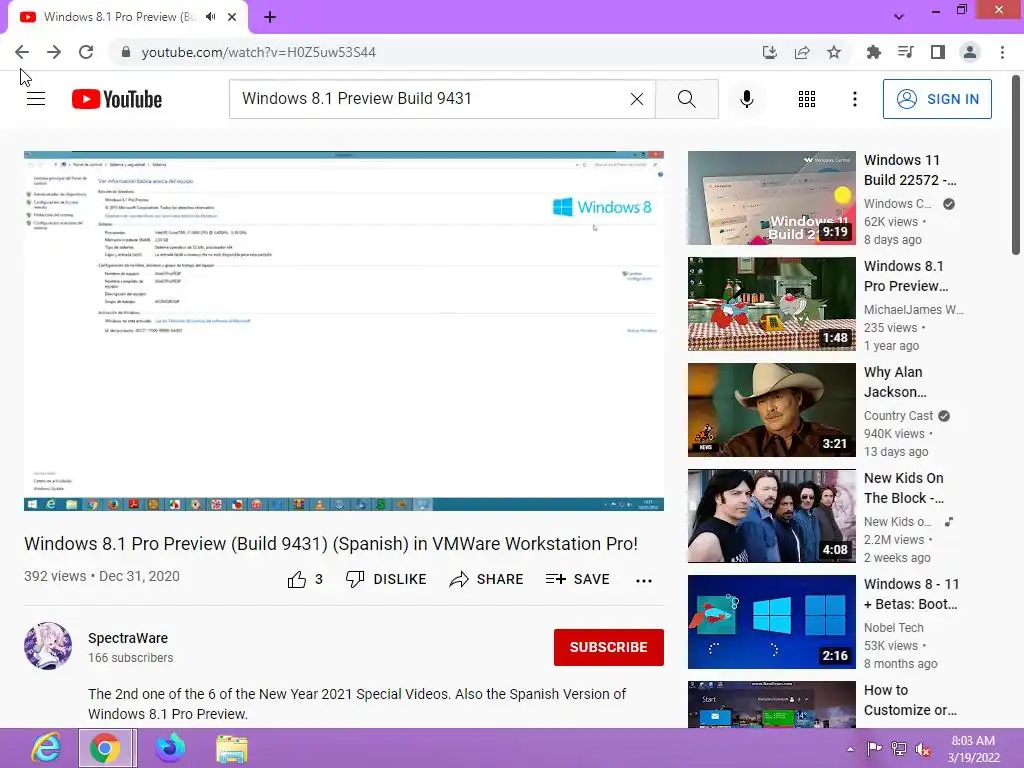The image size is (1024, 768).
Task: Open Windows 8 - 11 + Betas thumbnail
Action: pos(771,622)
